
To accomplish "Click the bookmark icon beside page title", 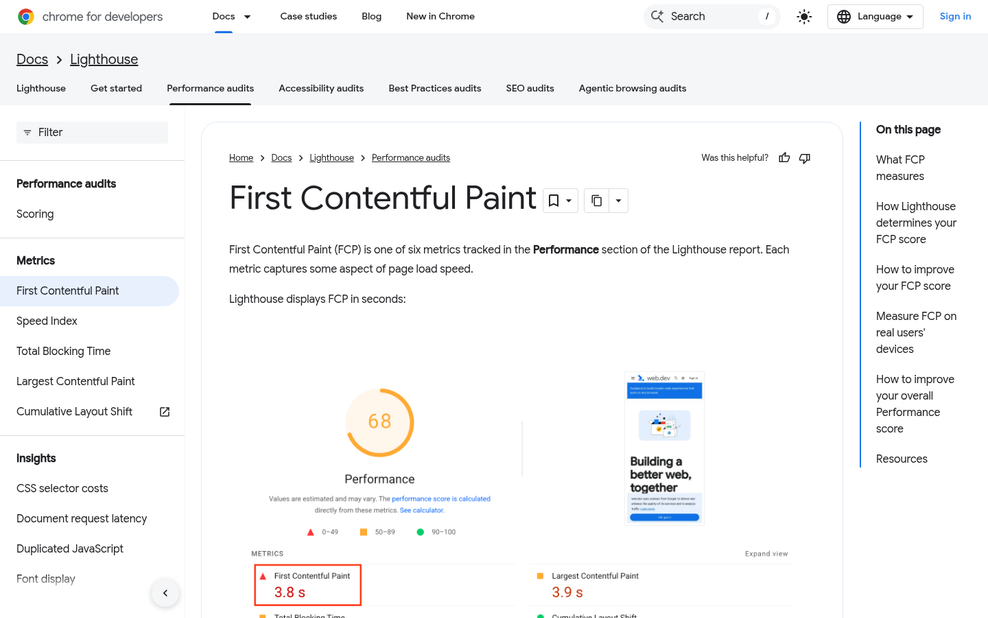I will pos(553,200).
